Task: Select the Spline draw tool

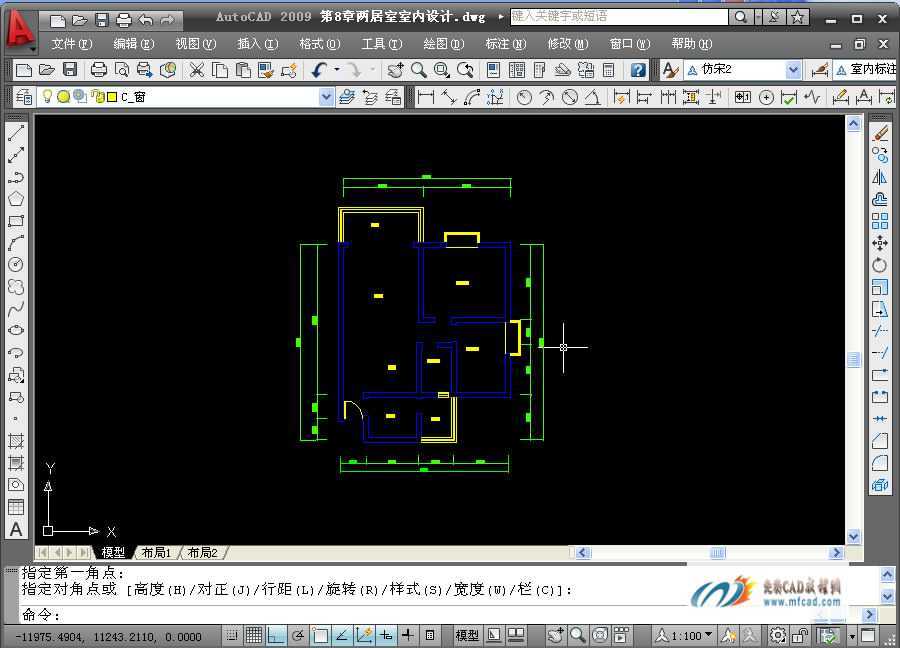Action: [x=16, y=309]
